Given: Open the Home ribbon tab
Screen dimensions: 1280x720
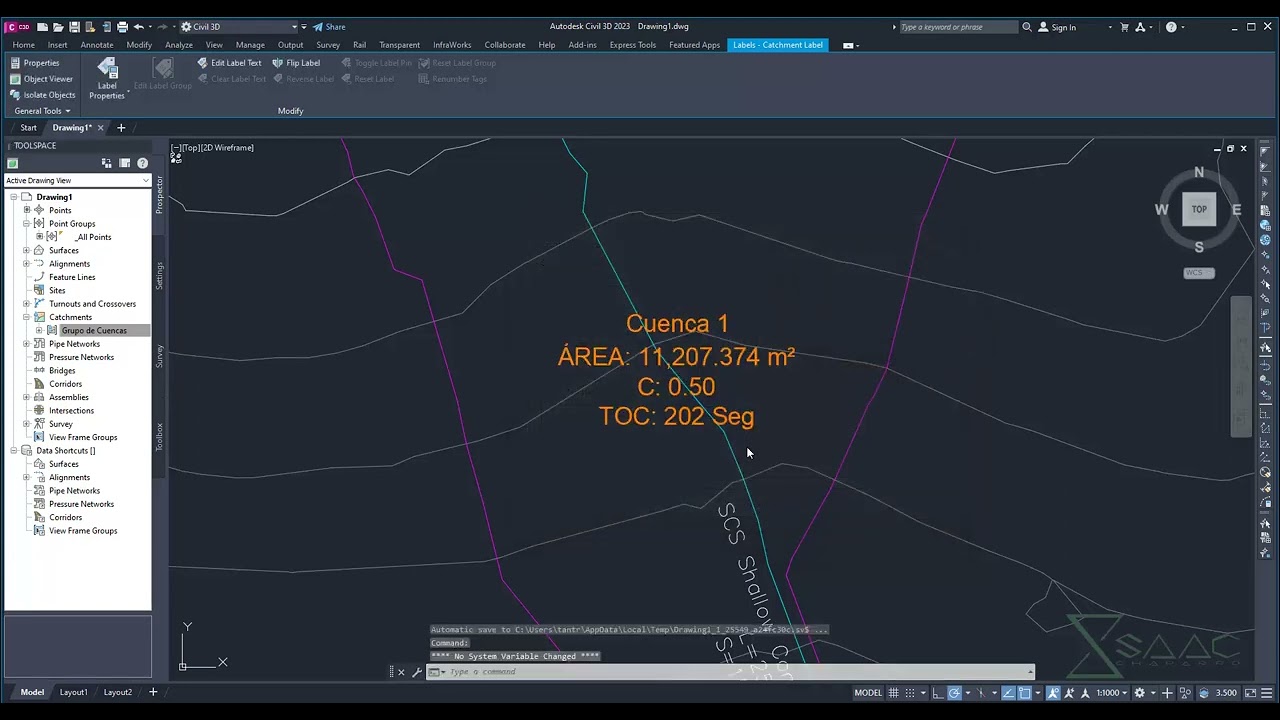Looking at the screenshot, I should 23,45.
